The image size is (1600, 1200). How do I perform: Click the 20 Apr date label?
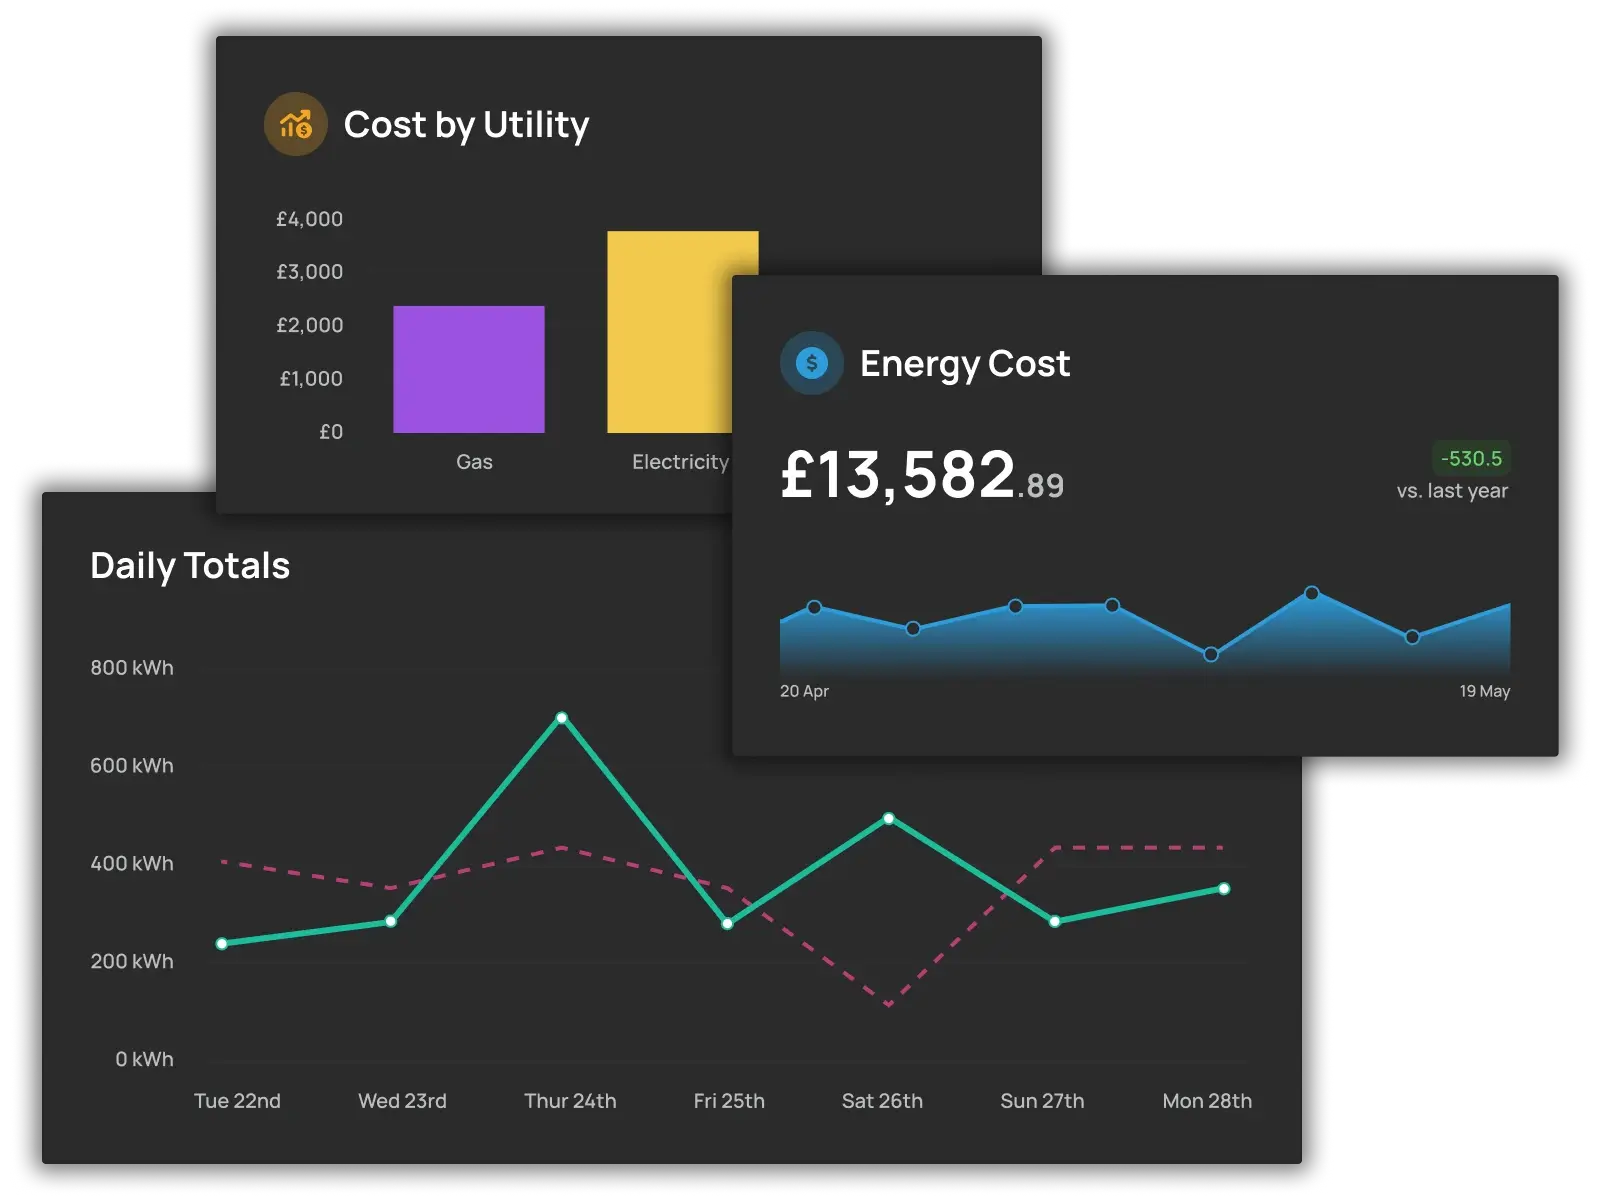804,691
